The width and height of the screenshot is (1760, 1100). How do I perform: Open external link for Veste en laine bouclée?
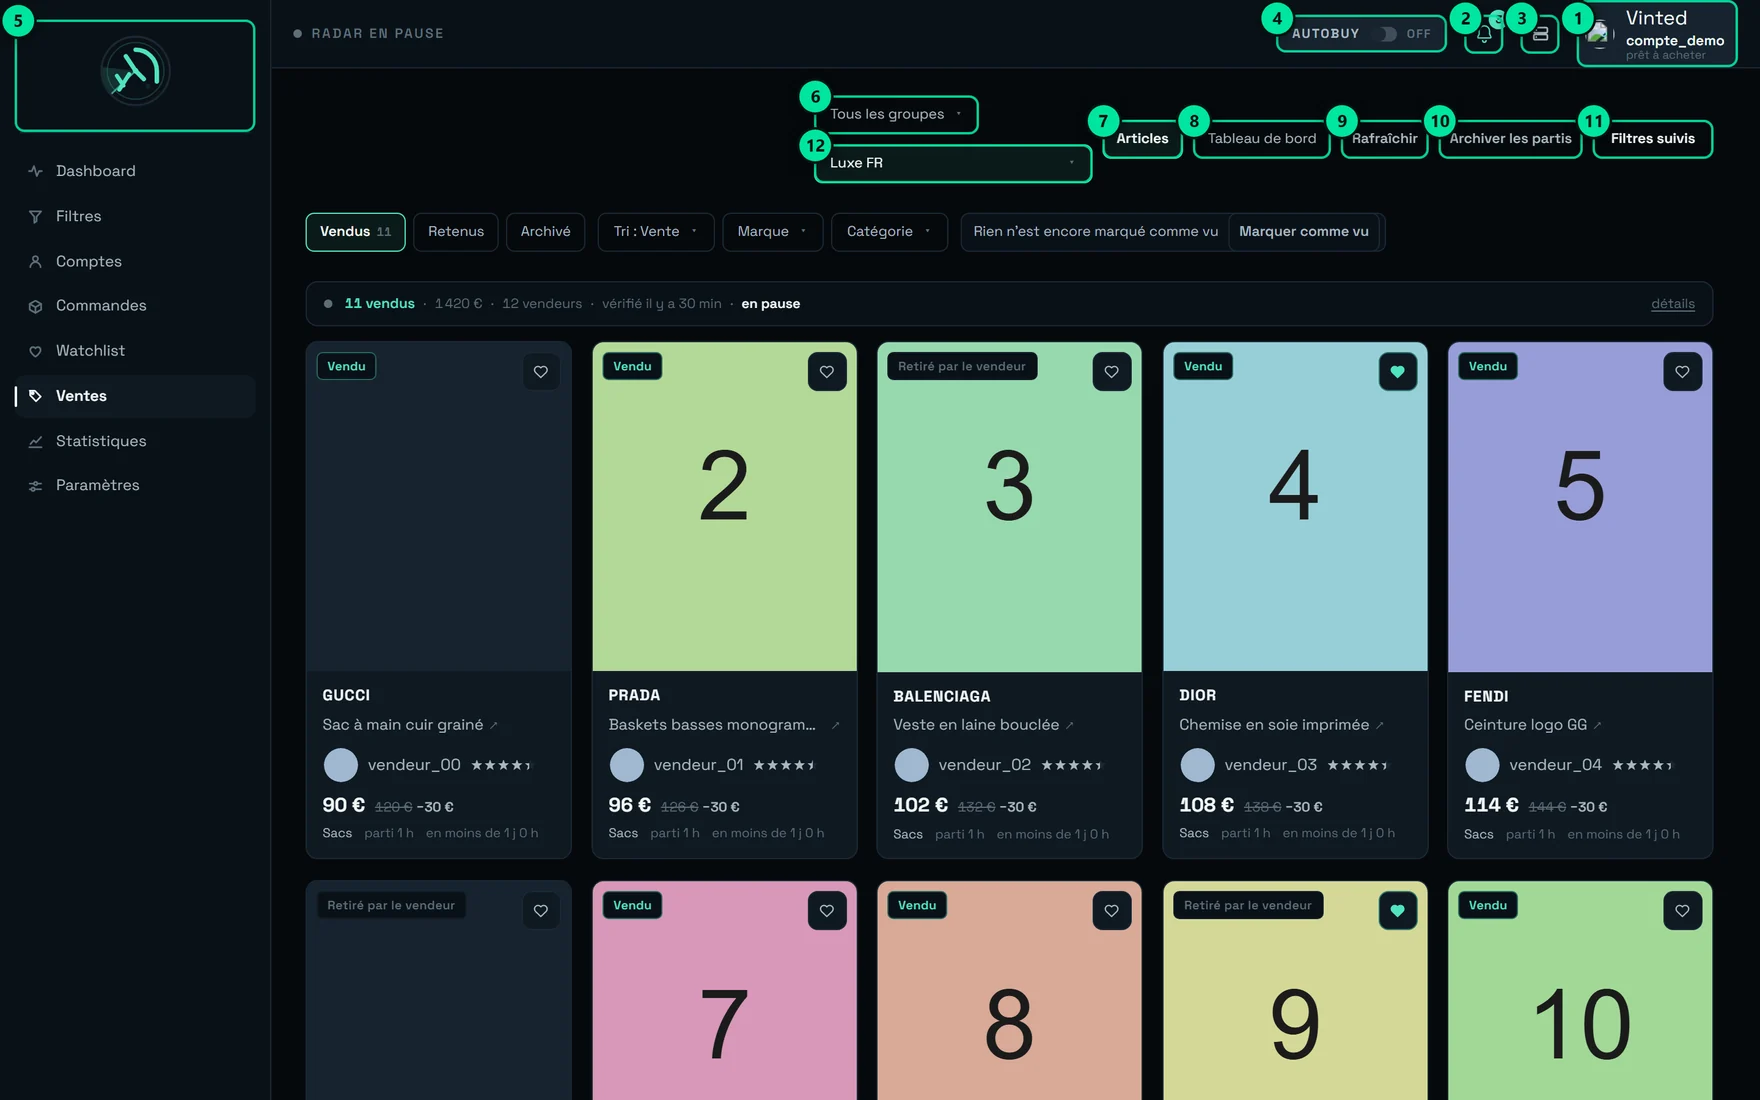click(x=1070, y=725)
